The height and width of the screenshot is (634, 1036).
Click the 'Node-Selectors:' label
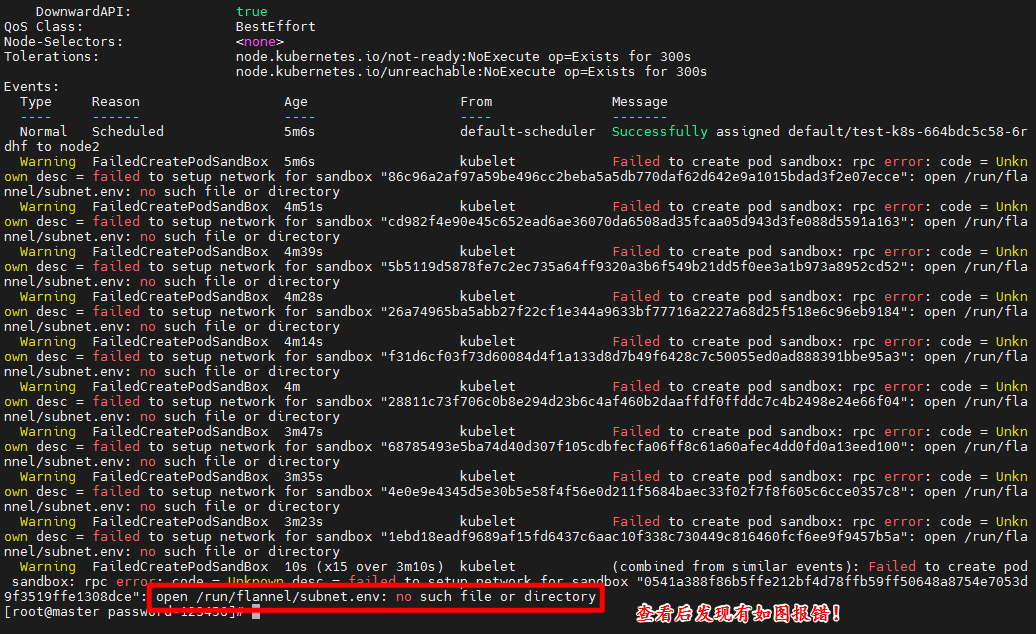[x=63, y=42]
